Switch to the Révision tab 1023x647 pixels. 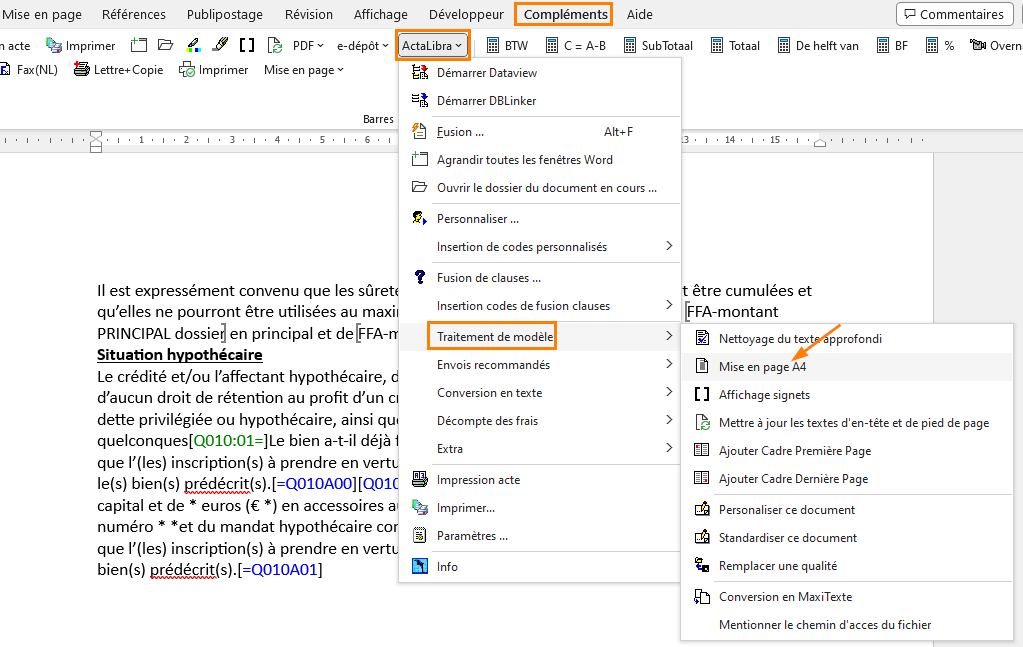[309, 14]
